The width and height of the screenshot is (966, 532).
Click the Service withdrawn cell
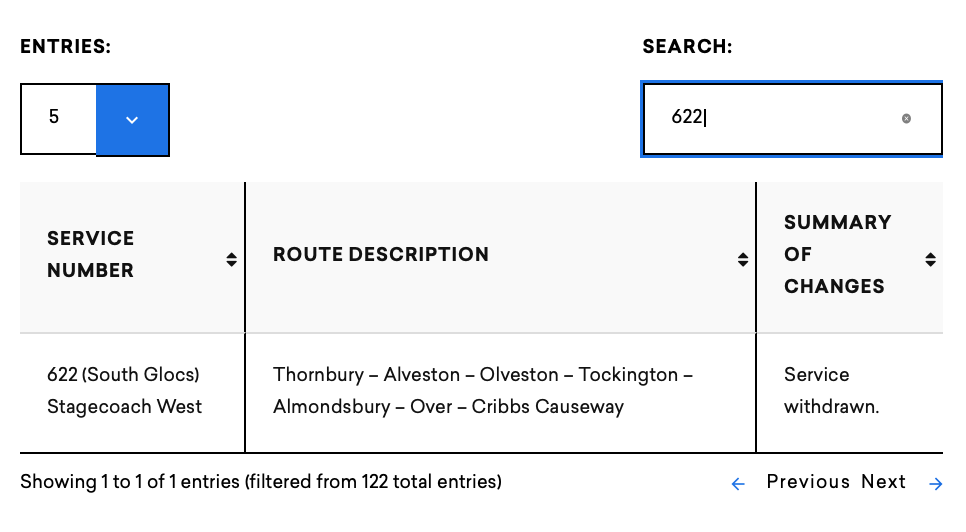[x=831, y=391]
